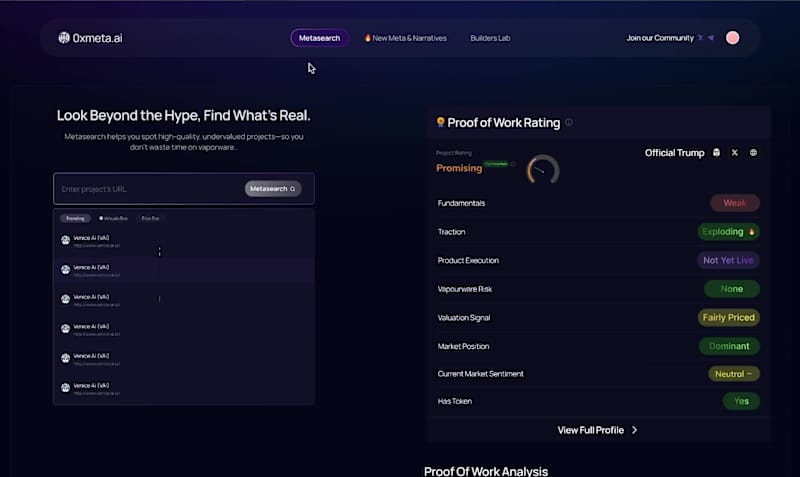Click the 'Has Token' label

point(455,401)
